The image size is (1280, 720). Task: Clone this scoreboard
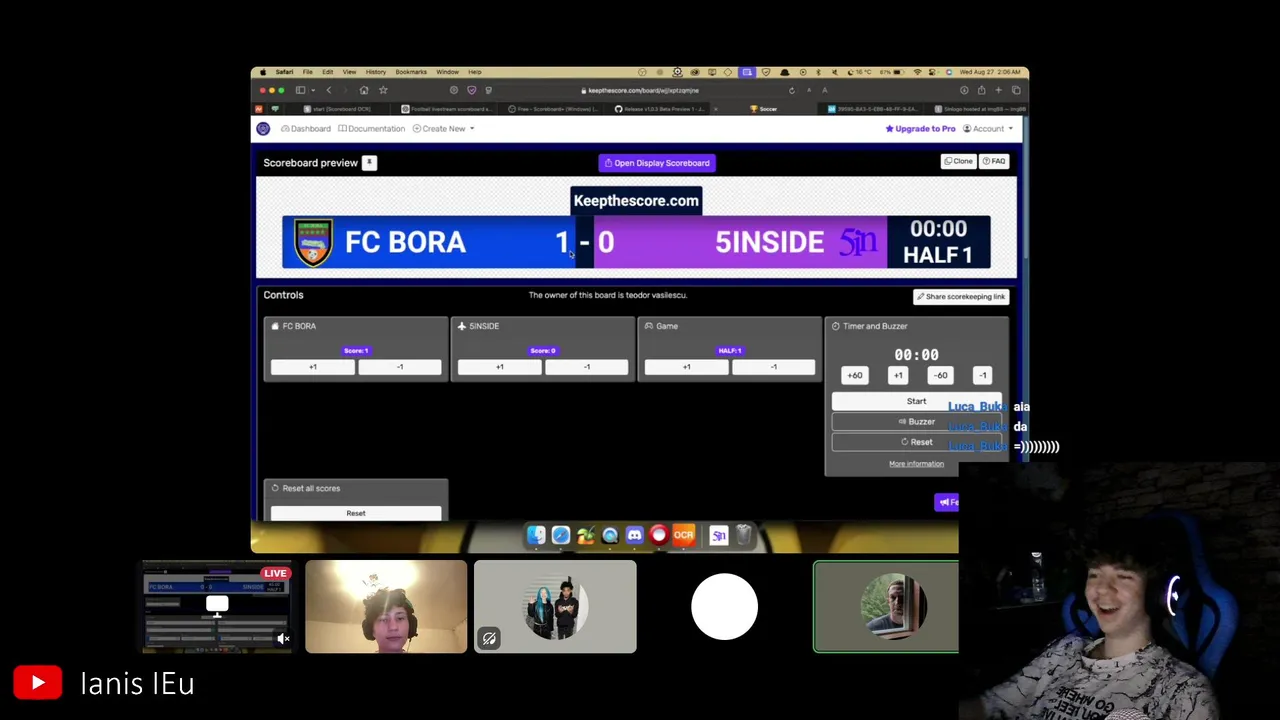pos(958,161)
